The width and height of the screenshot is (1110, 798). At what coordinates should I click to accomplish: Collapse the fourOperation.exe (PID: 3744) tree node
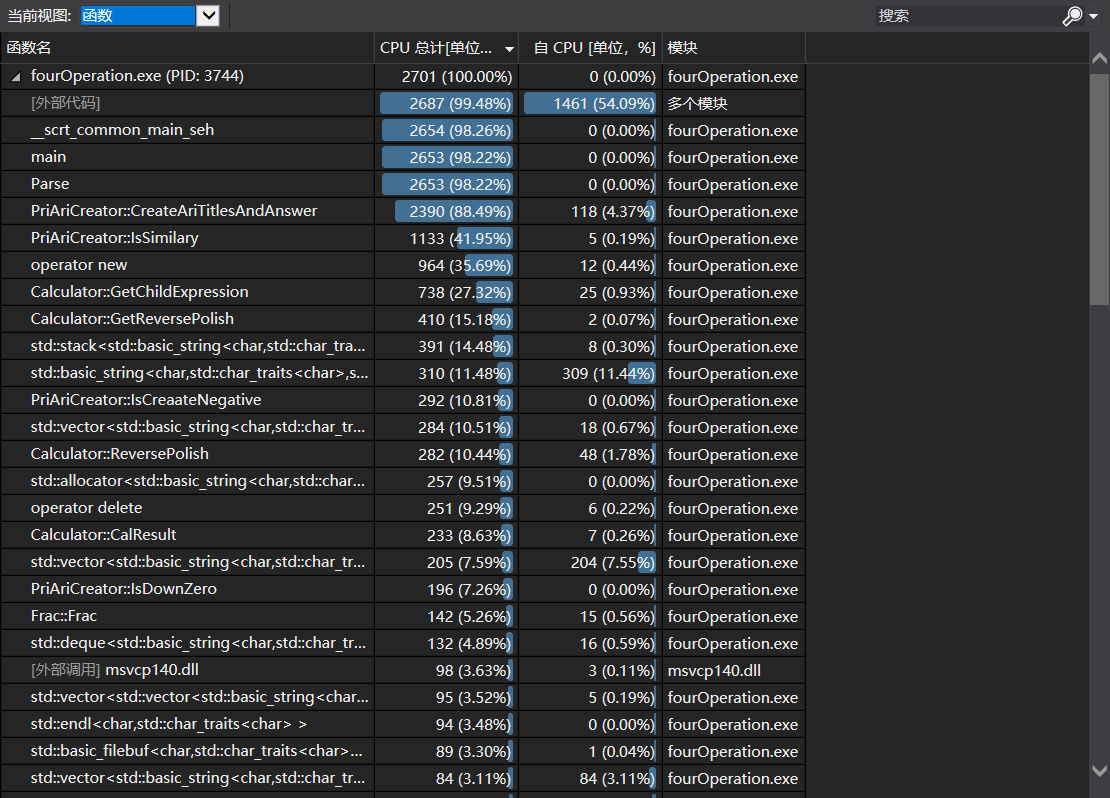coord(16,76)
